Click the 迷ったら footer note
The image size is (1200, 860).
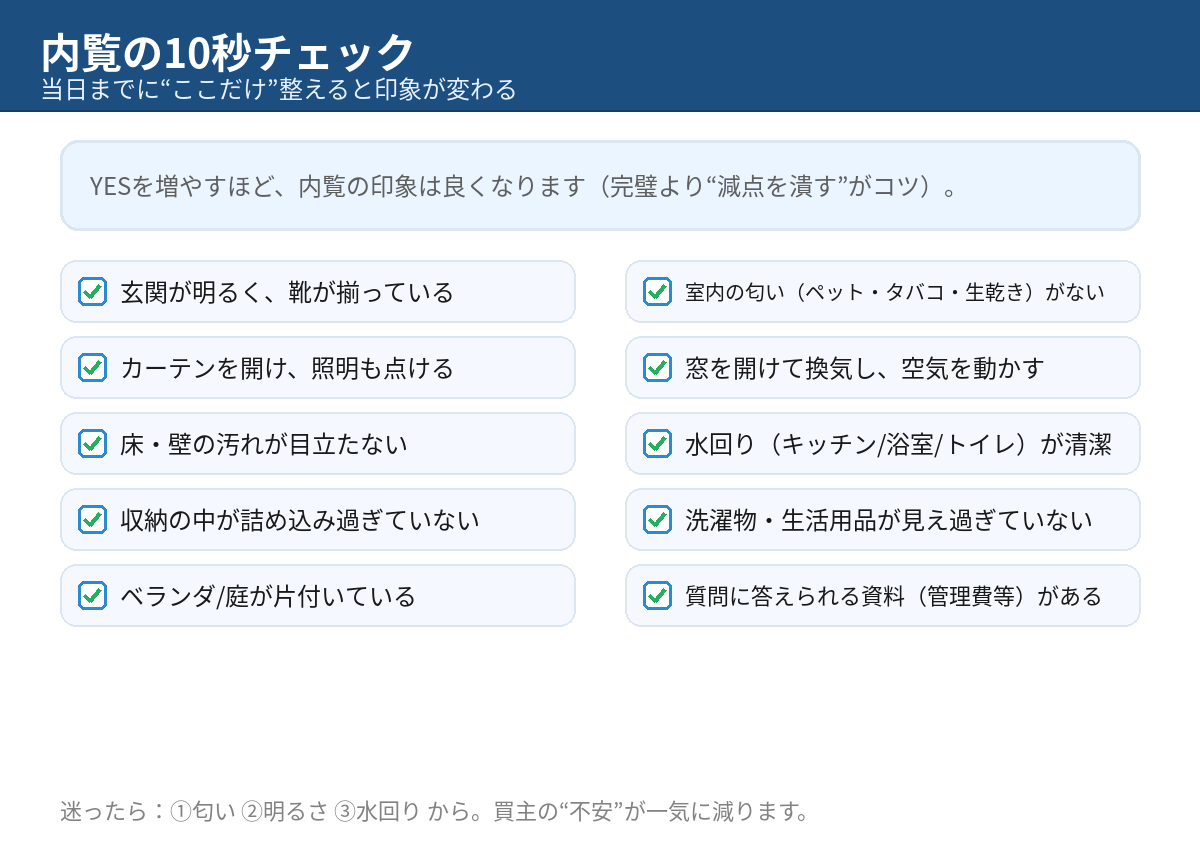pos(434,811)
